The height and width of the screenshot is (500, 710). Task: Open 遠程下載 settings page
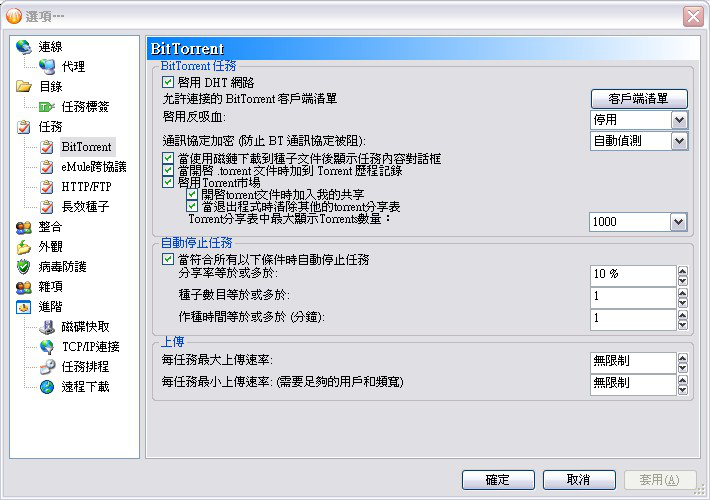tap(86, 387)
